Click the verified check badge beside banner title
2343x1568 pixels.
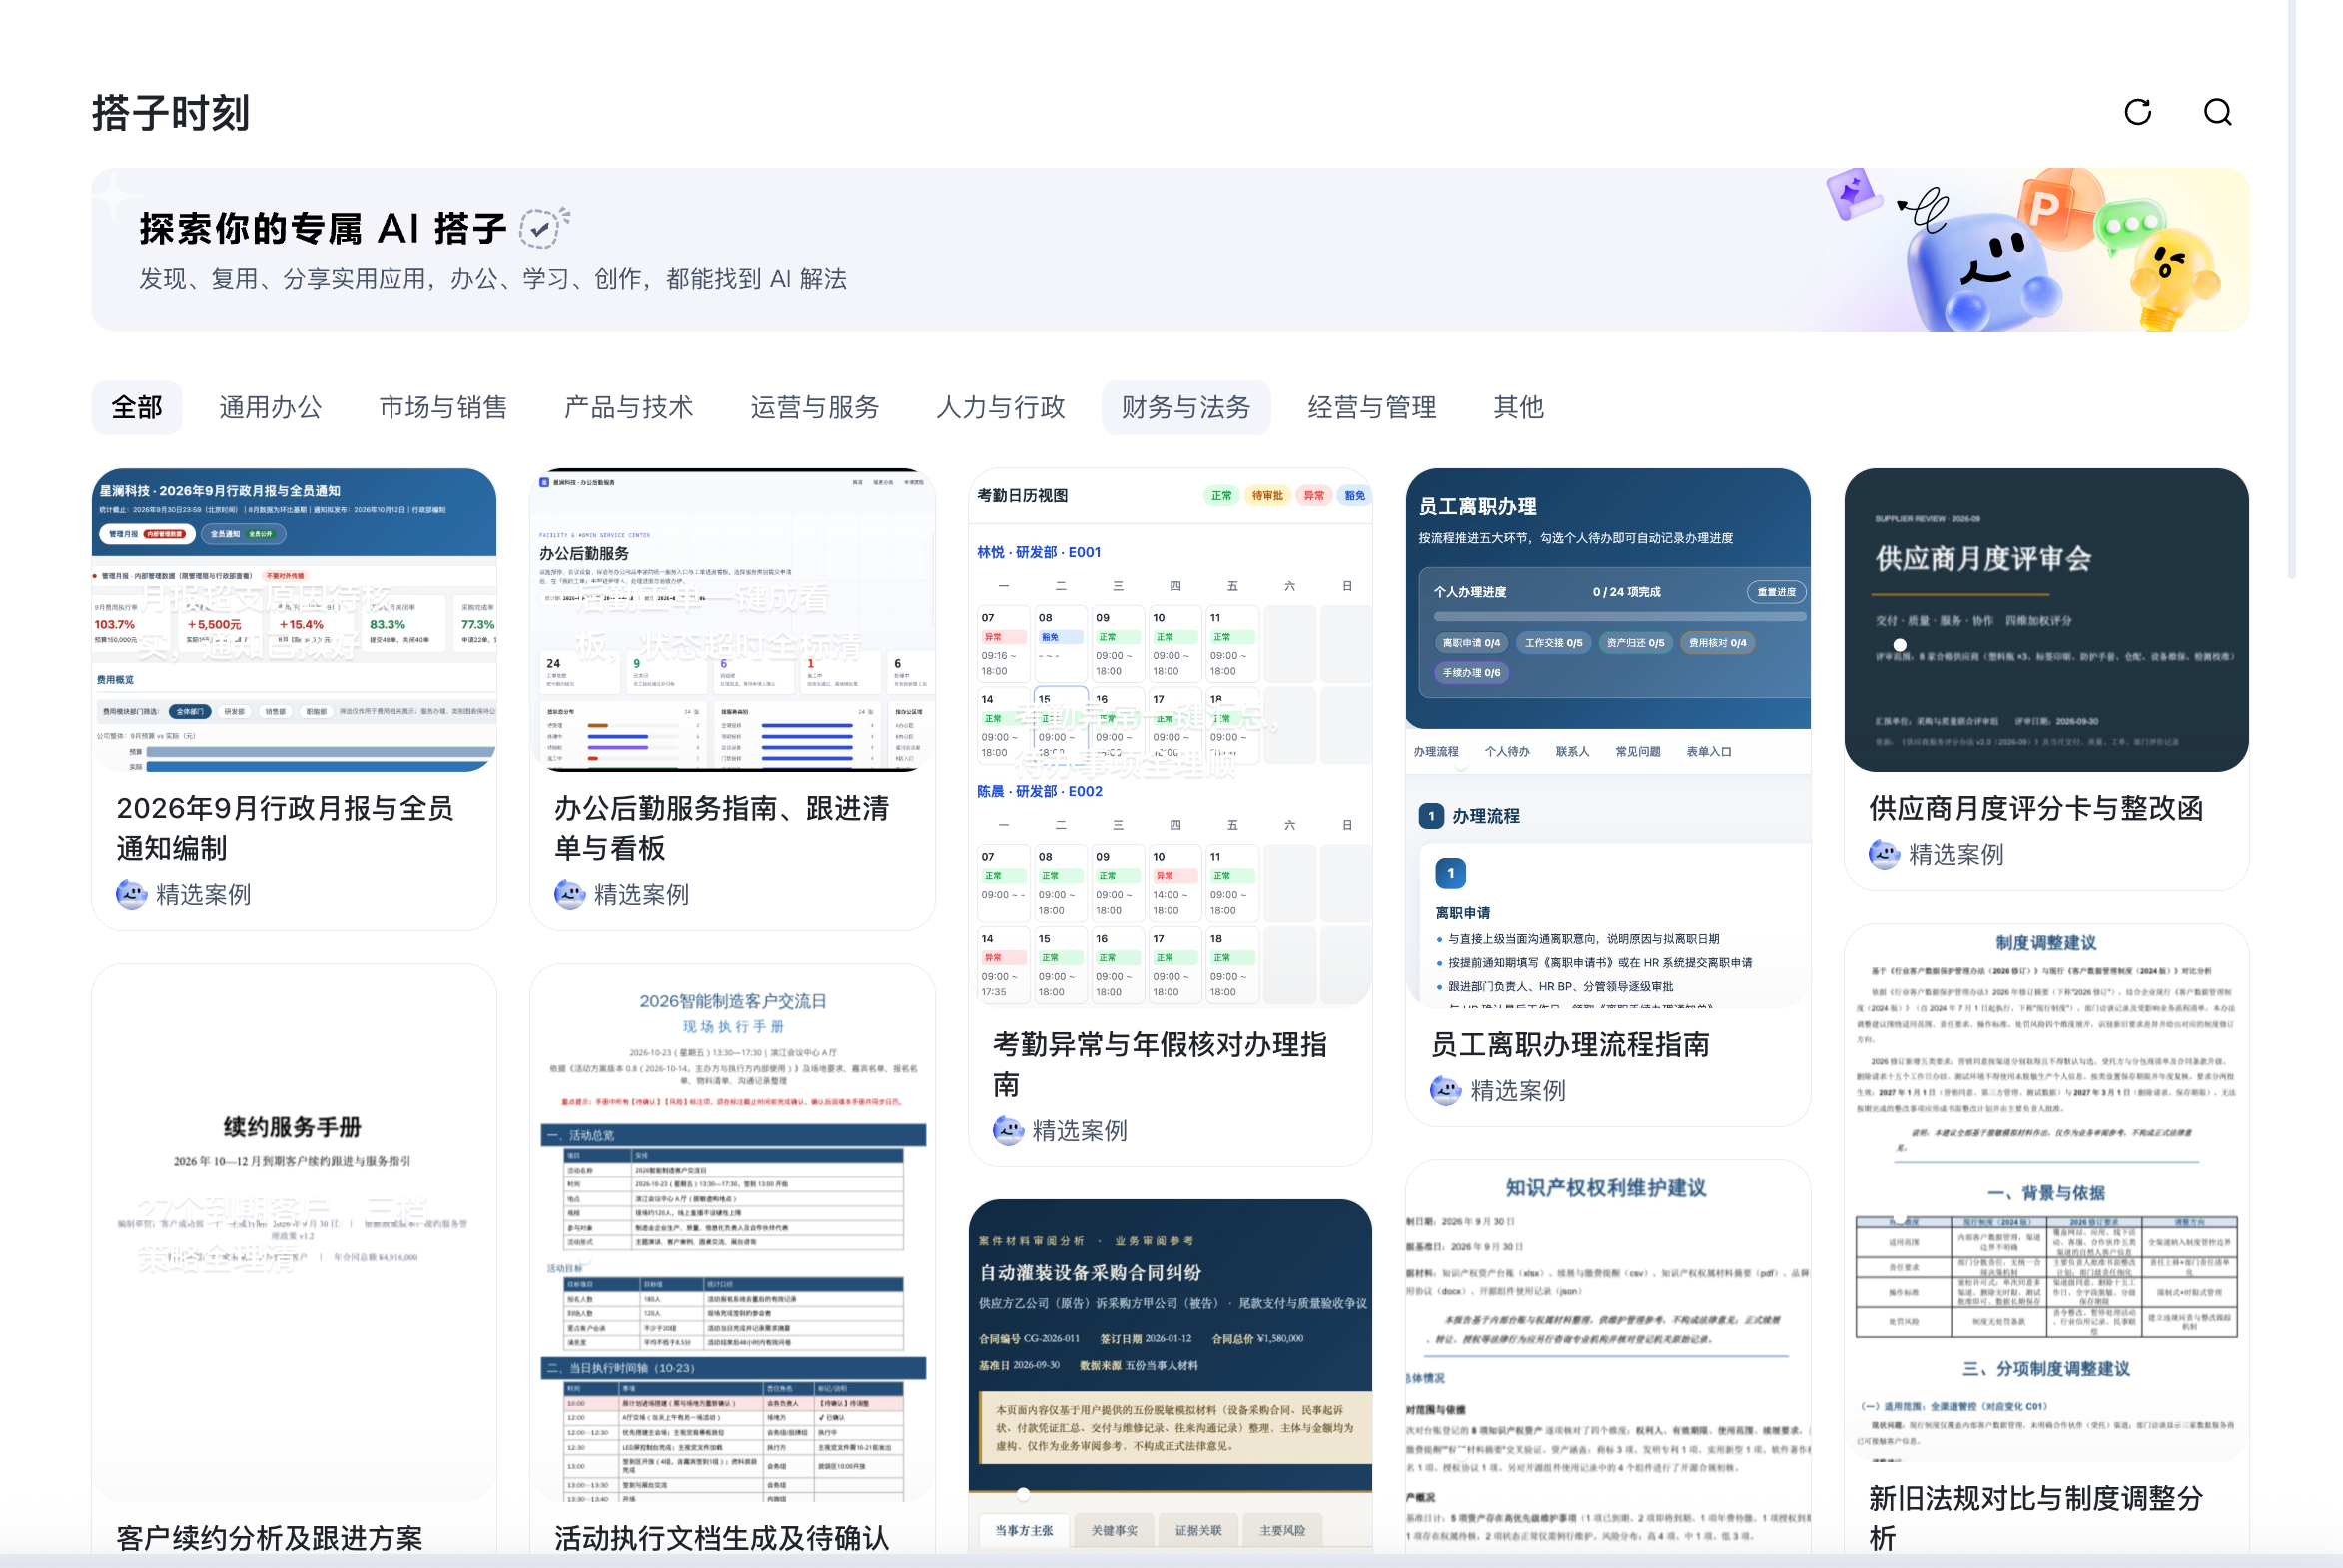coord(543,228)
